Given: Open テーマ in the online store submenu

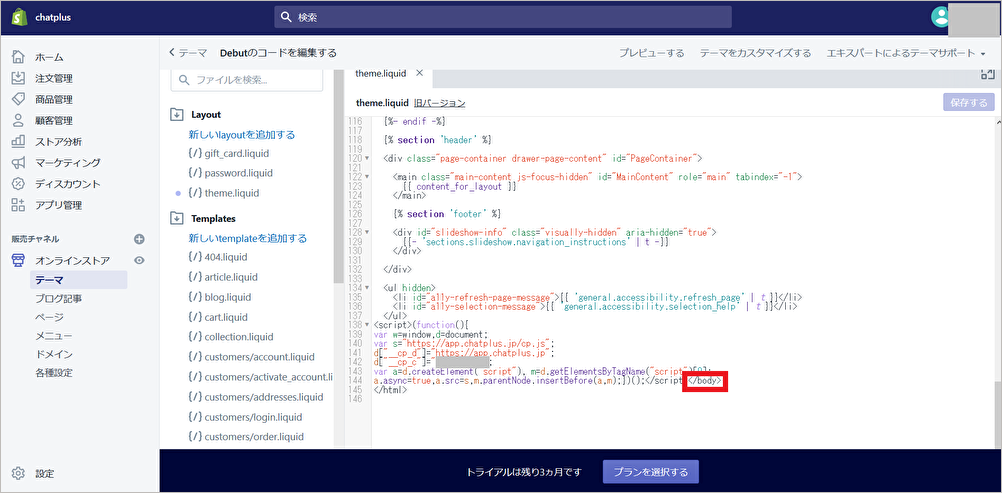Looking at the screenshot, I should coord(78,280).
